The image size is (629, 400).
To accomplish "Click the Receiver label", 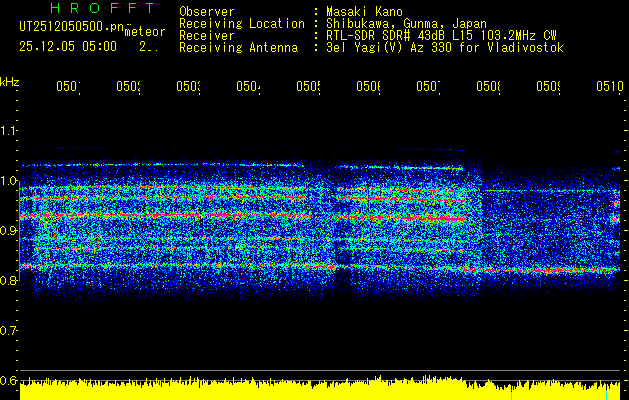I will pyautogui.click(x=207, y=36).
